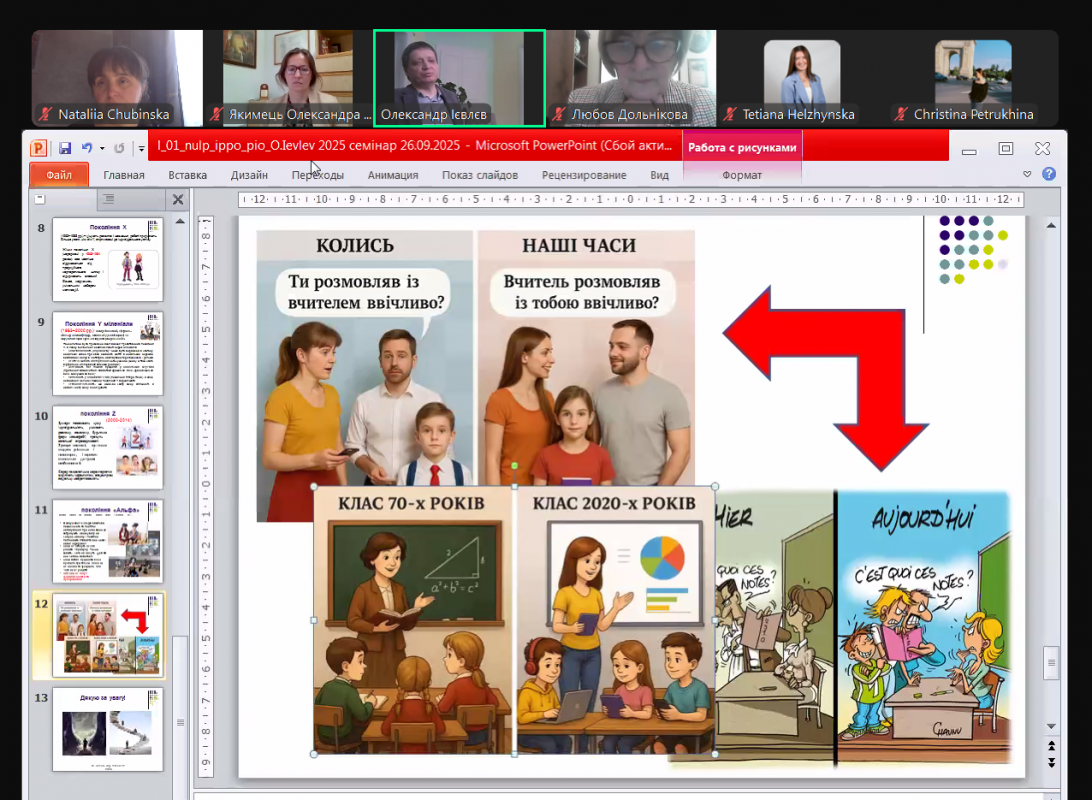The height and width of the screenshot is (800, 1092).
Task: Click the Файл button
Action: (x=58, y=175)
